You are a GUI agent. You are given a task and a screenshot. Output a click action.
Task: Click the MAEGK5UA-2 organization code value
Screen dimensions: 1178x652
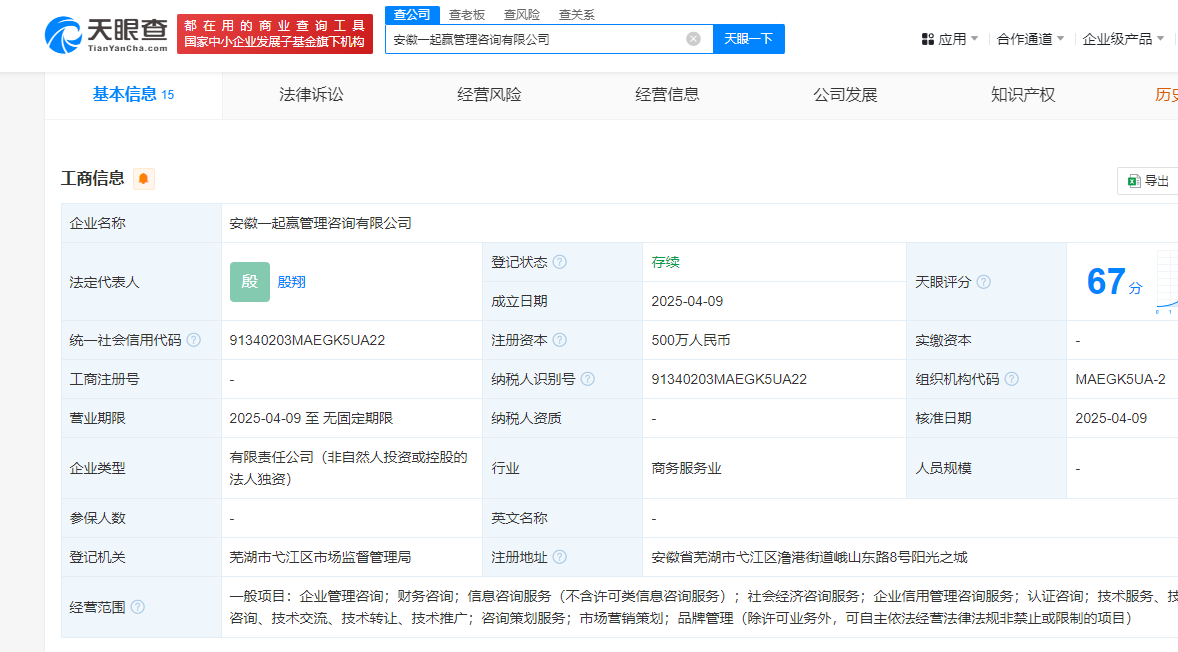tap(1120, 379)
